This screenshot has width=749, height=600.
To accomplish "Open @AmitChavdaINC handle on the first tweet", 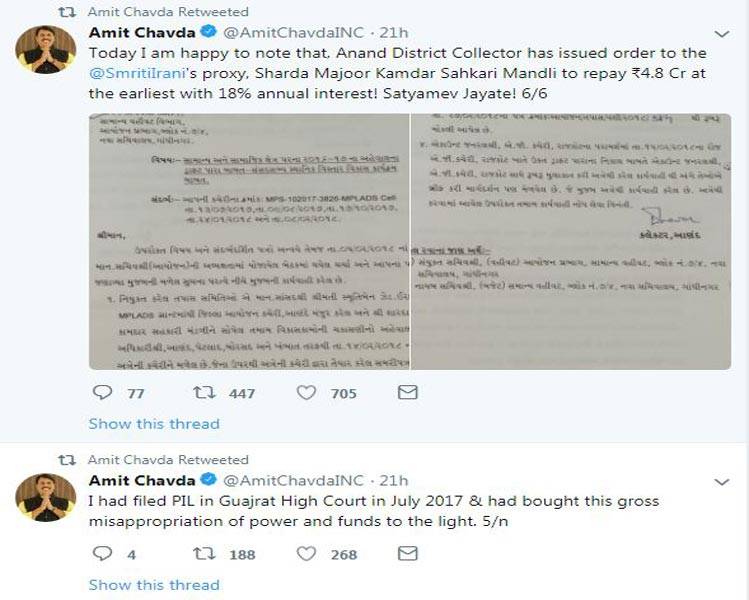I will tap(299, 33).
